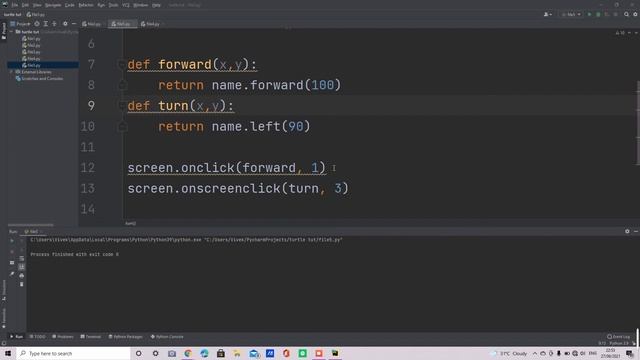Click fold end marker at line 8
Screen dimensions: 640x360
pos(122,85)
